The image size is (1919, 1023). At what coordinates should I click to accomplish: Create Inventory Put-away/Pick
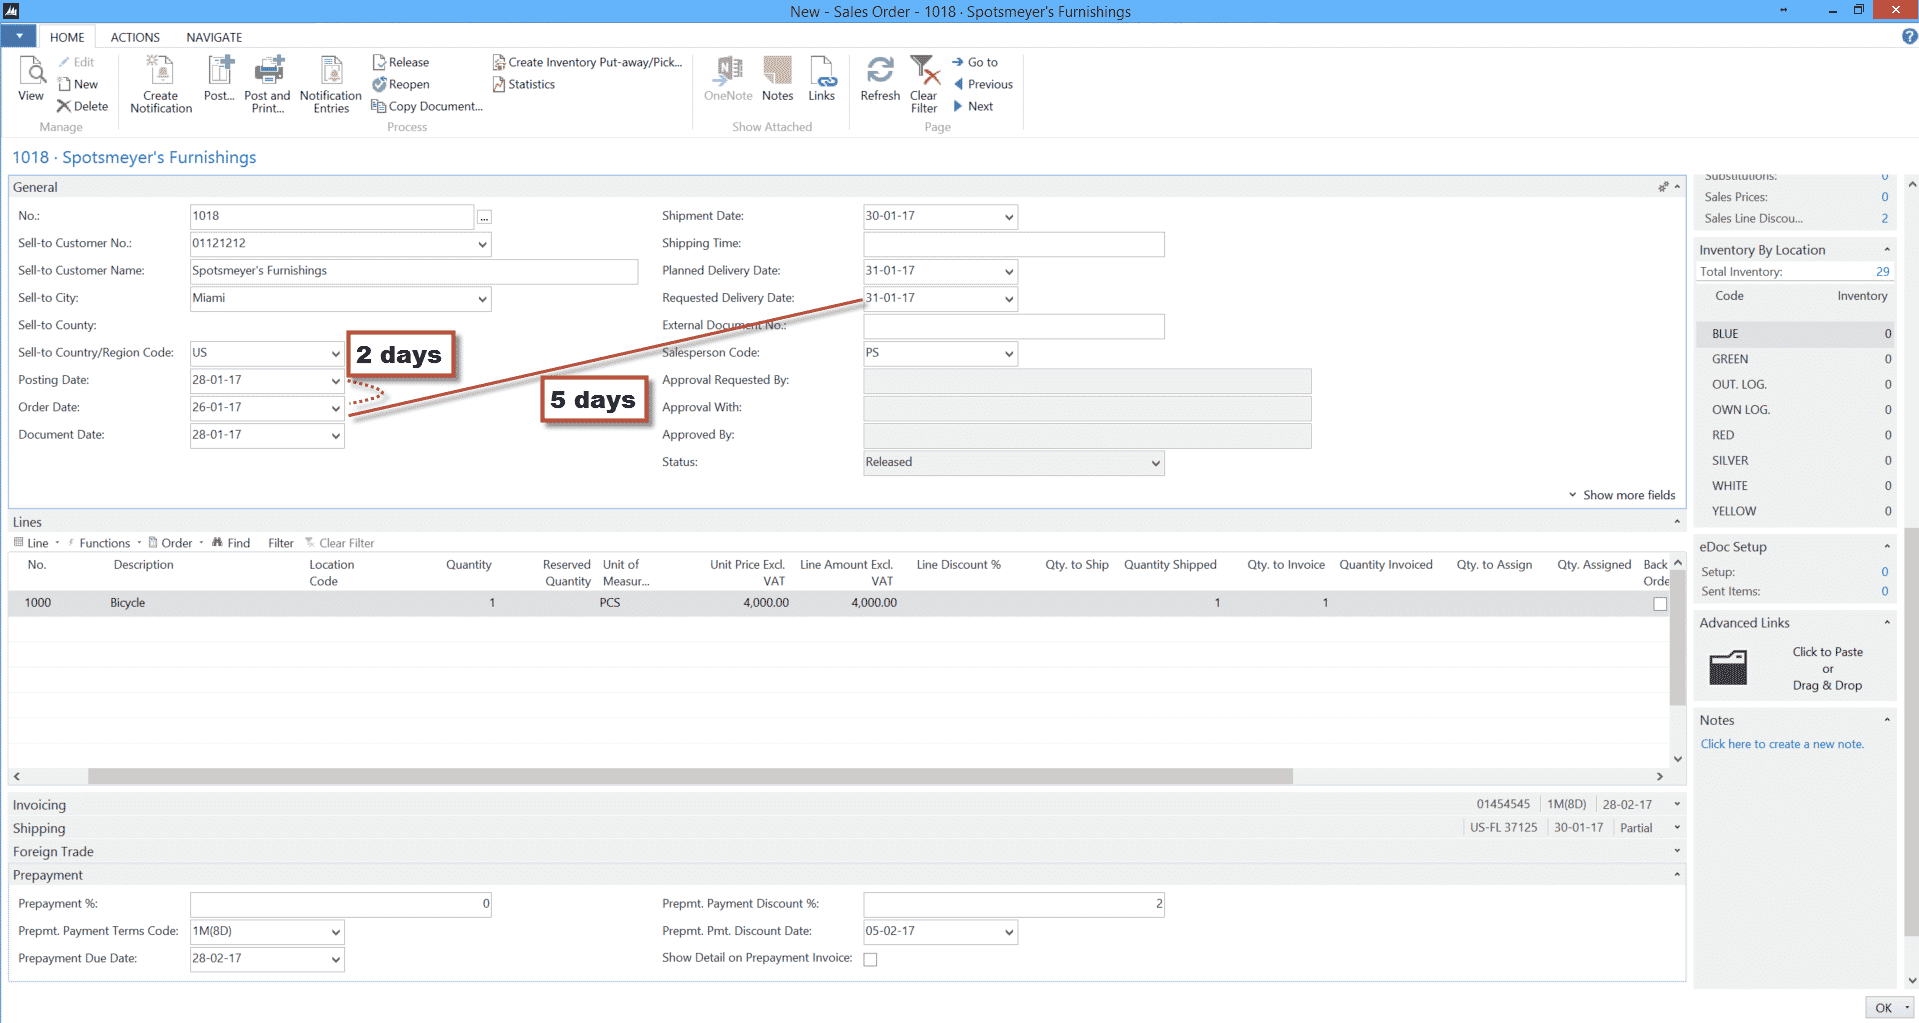click(587, 62)
